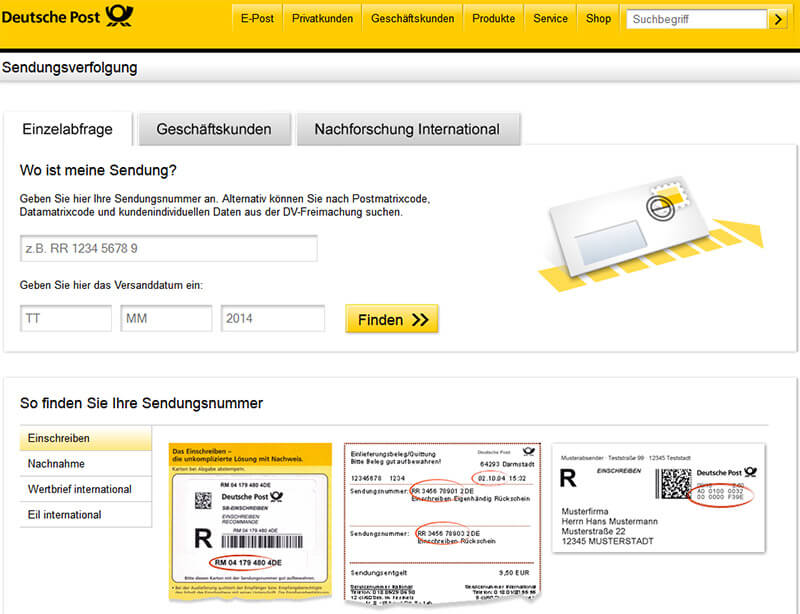This screenshot has height=614, width=800.
Task: Open the Shop menu
Action: [598, 19]
